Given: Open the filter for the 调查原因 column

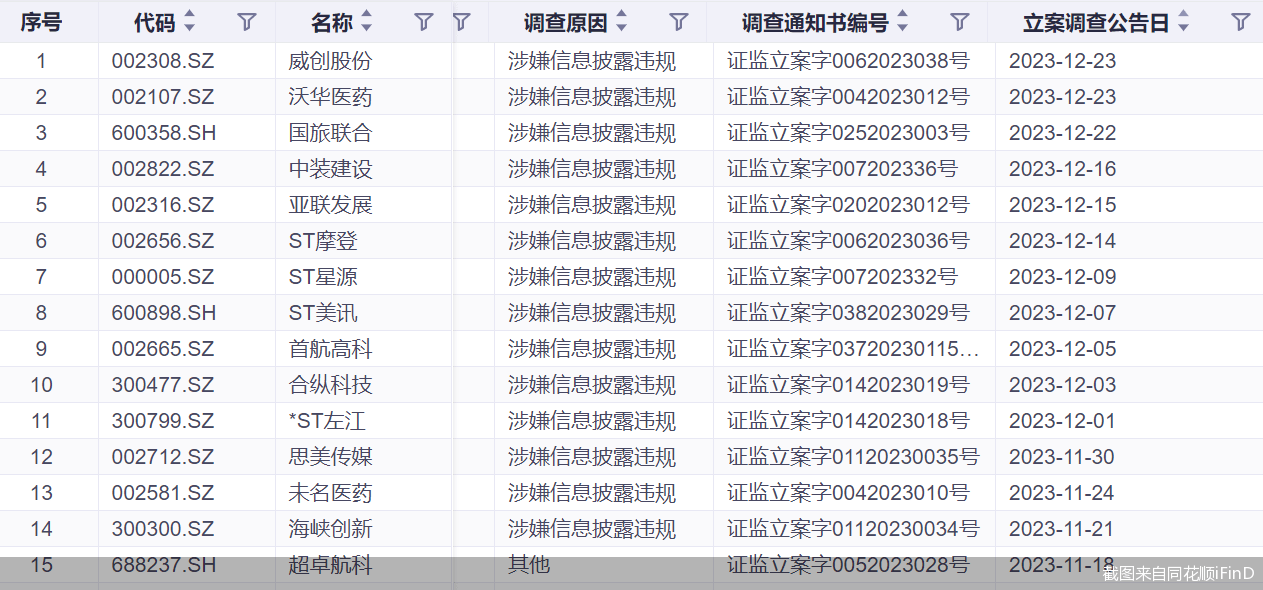Looking at the screenshot, I should [679, 21].
